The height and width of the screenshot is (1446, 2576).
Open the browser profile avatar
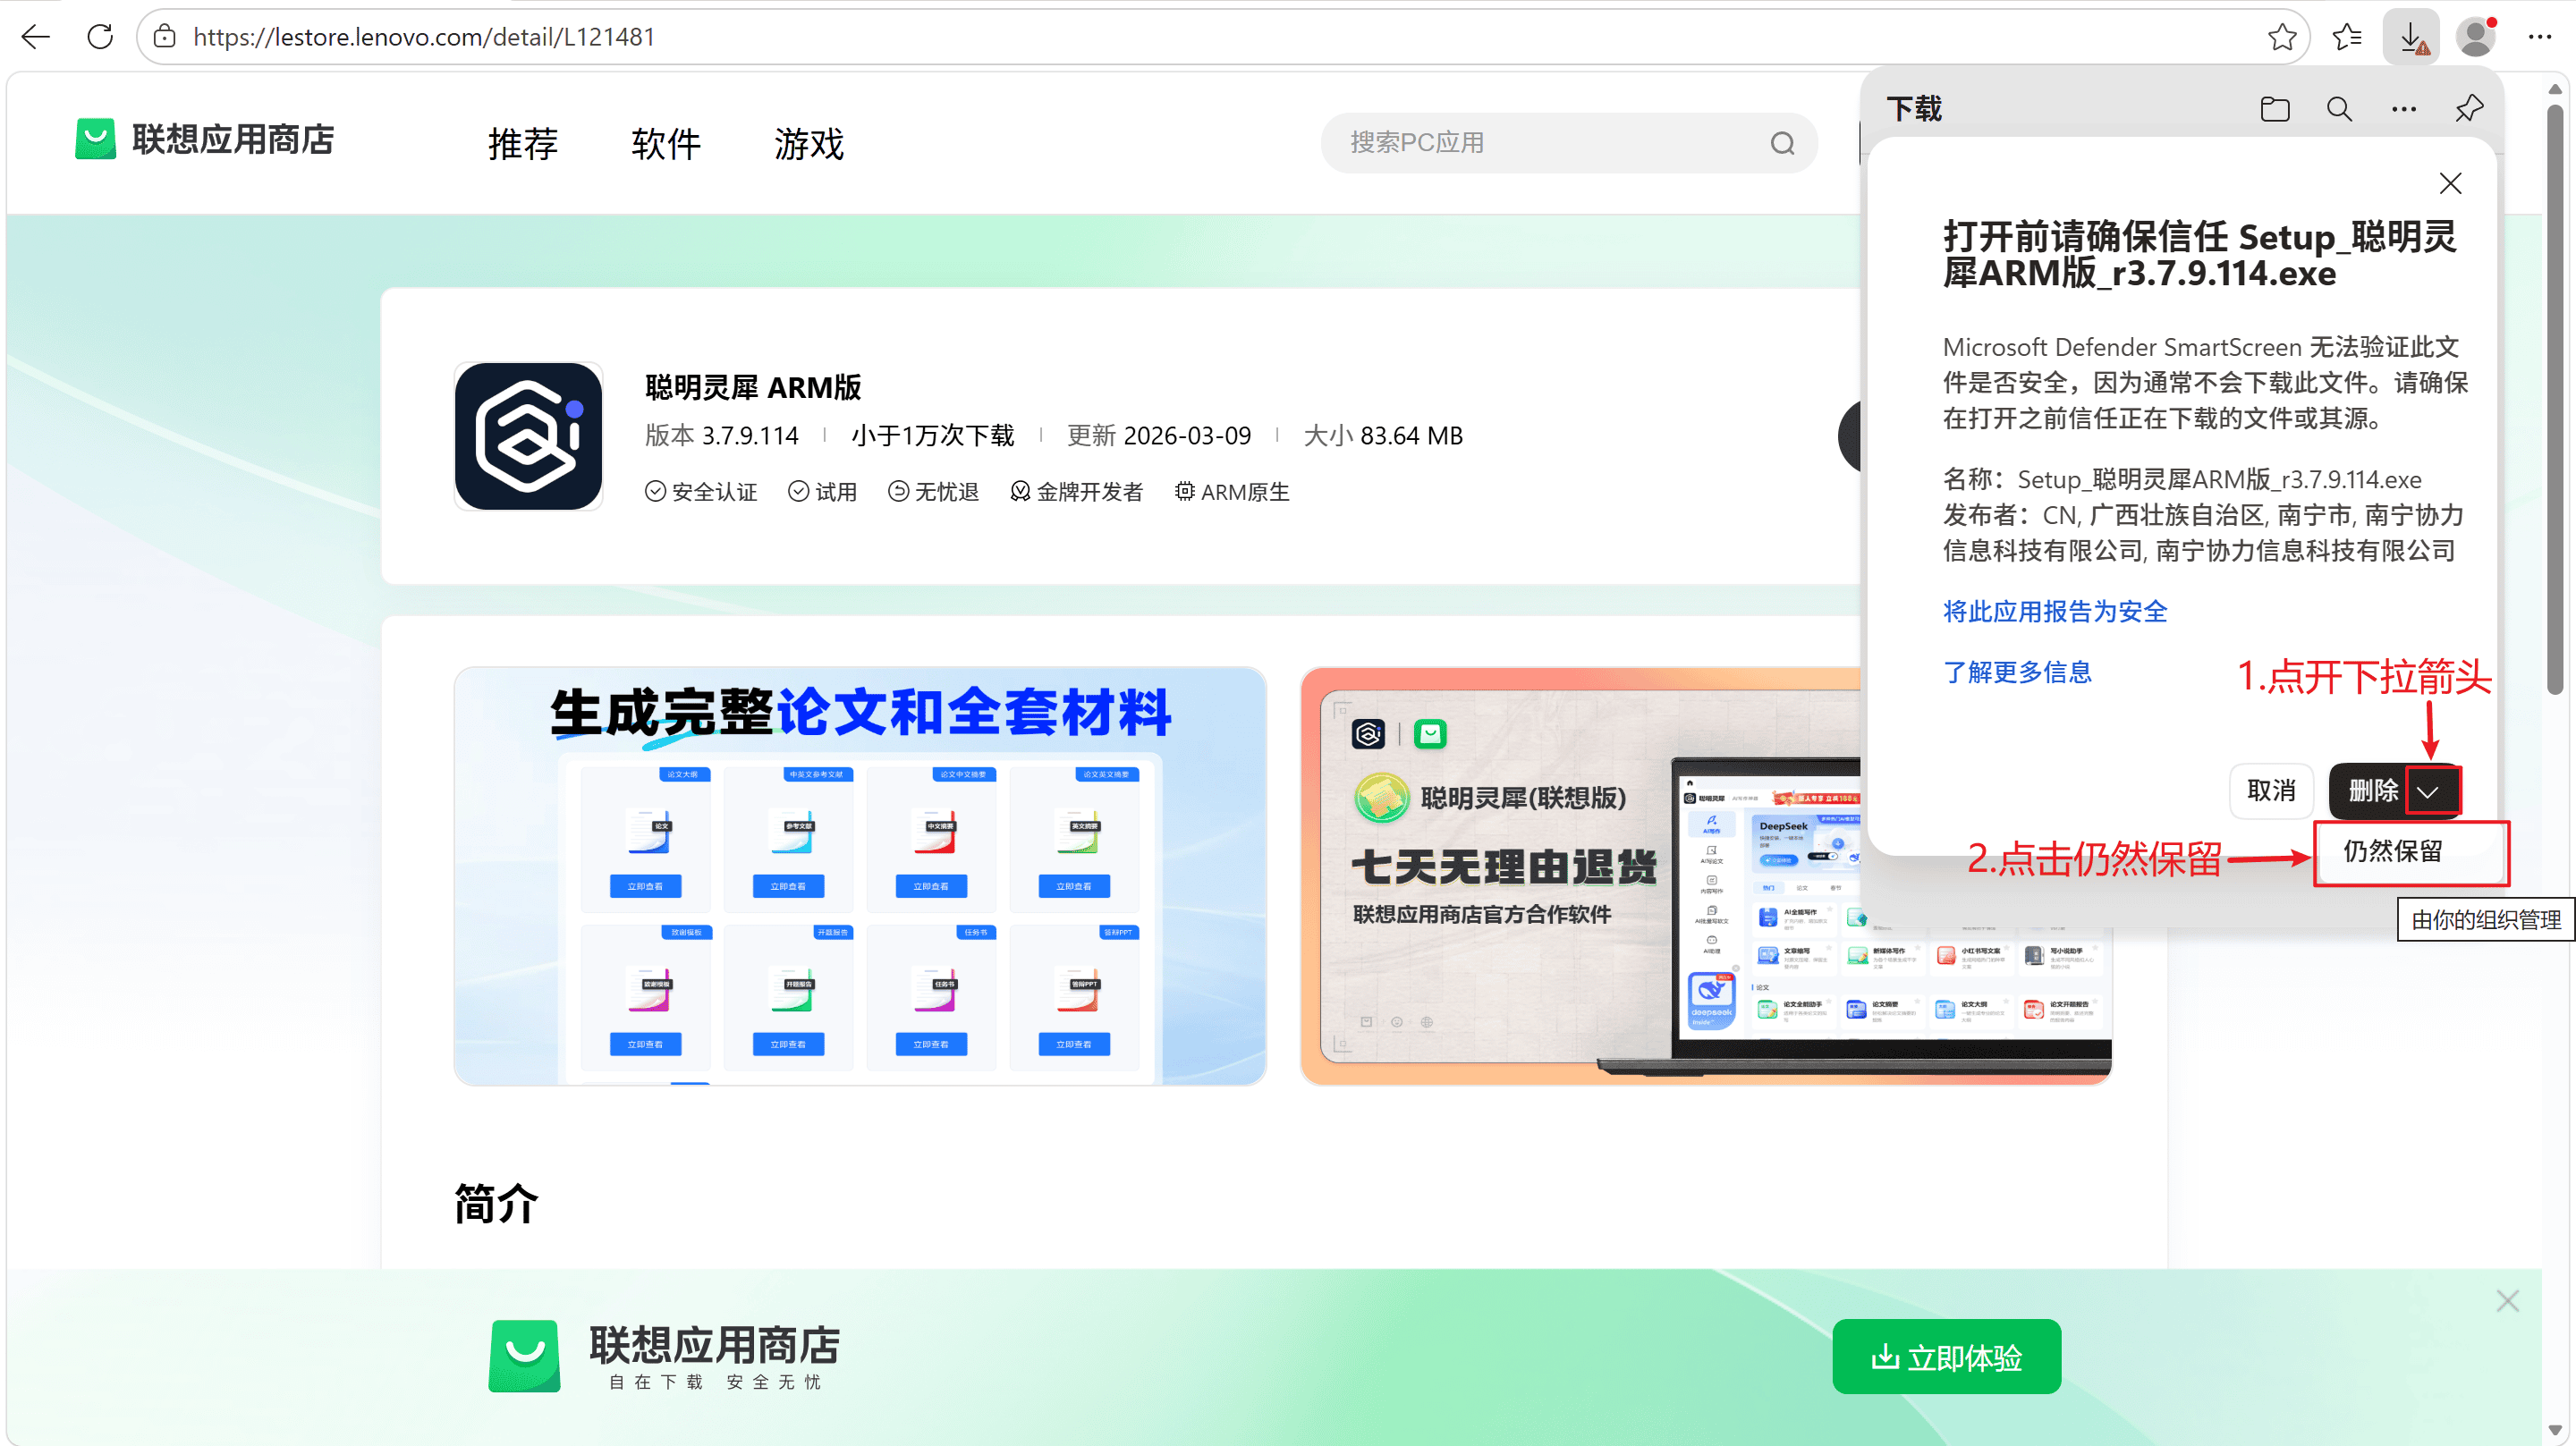pyautogui.click(x=2476, y=37)
